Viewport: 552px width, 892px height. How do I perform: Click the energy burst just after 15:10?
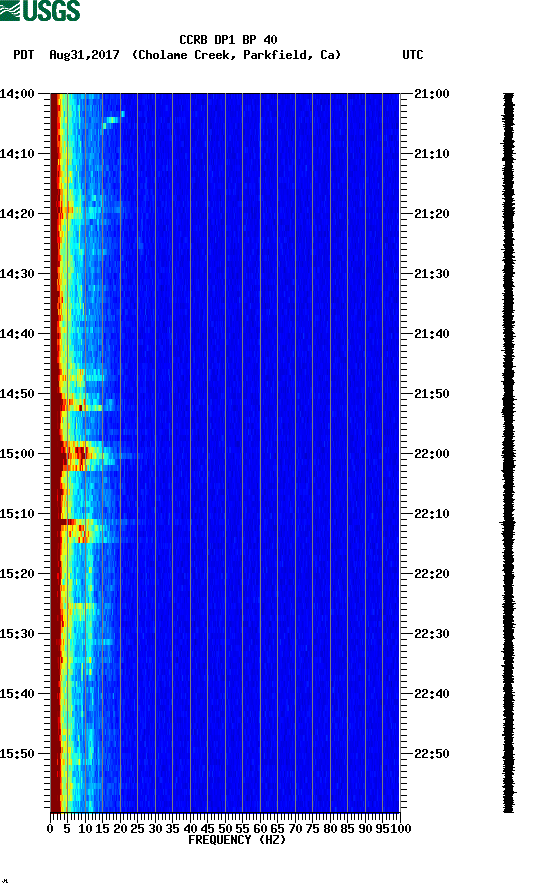point(83,530)
